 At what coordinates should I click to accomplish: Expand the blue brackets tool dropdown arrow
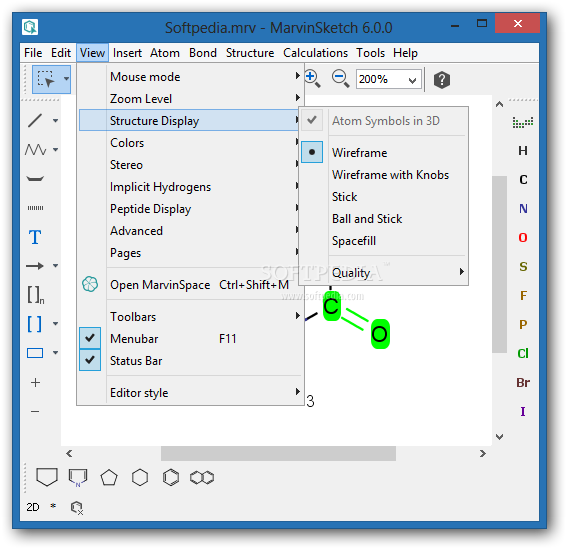coord(55,324)
